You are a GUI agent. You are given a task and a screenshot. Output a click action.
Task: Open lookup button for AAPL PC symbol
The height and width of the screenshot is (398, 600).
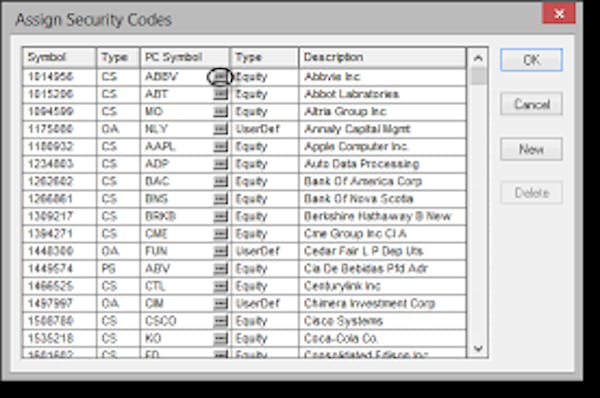tap(220, 147)
